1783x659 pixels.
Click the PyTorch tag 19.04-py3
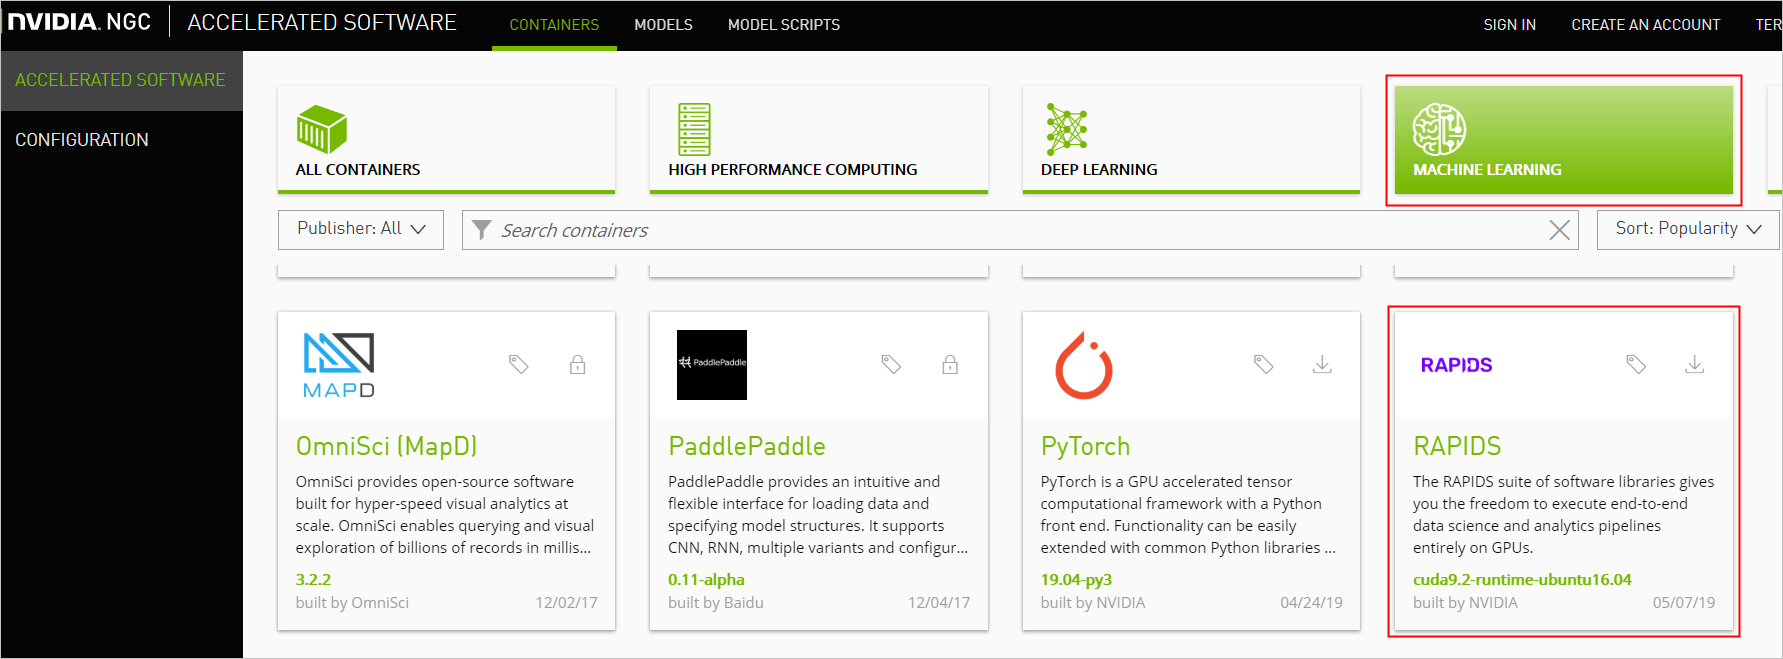pos(1076,579)
